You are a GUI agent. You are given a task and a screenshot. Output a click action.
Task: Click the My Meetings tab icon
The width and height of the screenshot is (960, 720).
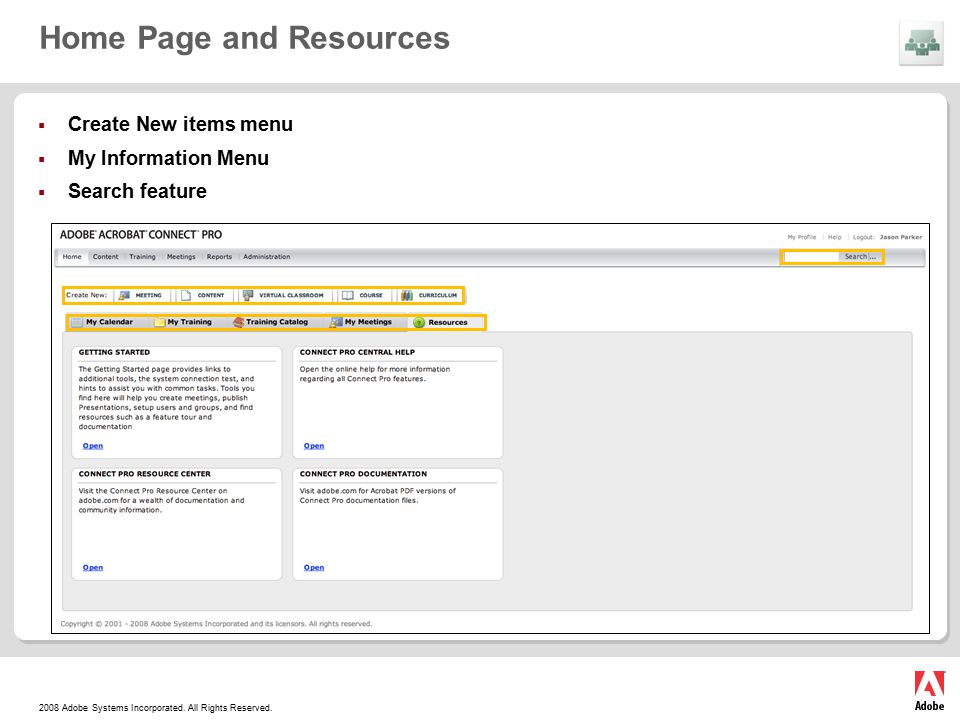tap(336, 322)
